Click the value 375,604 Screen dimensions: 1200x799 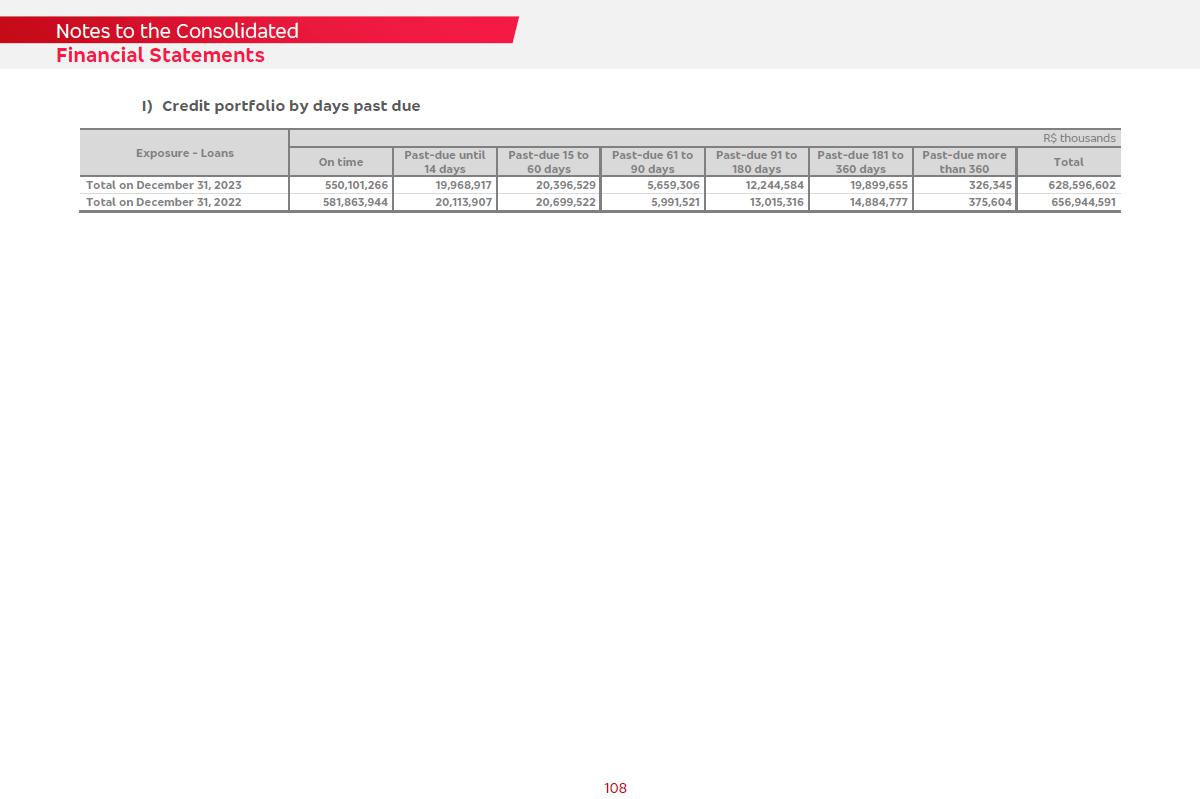point(990,202)
